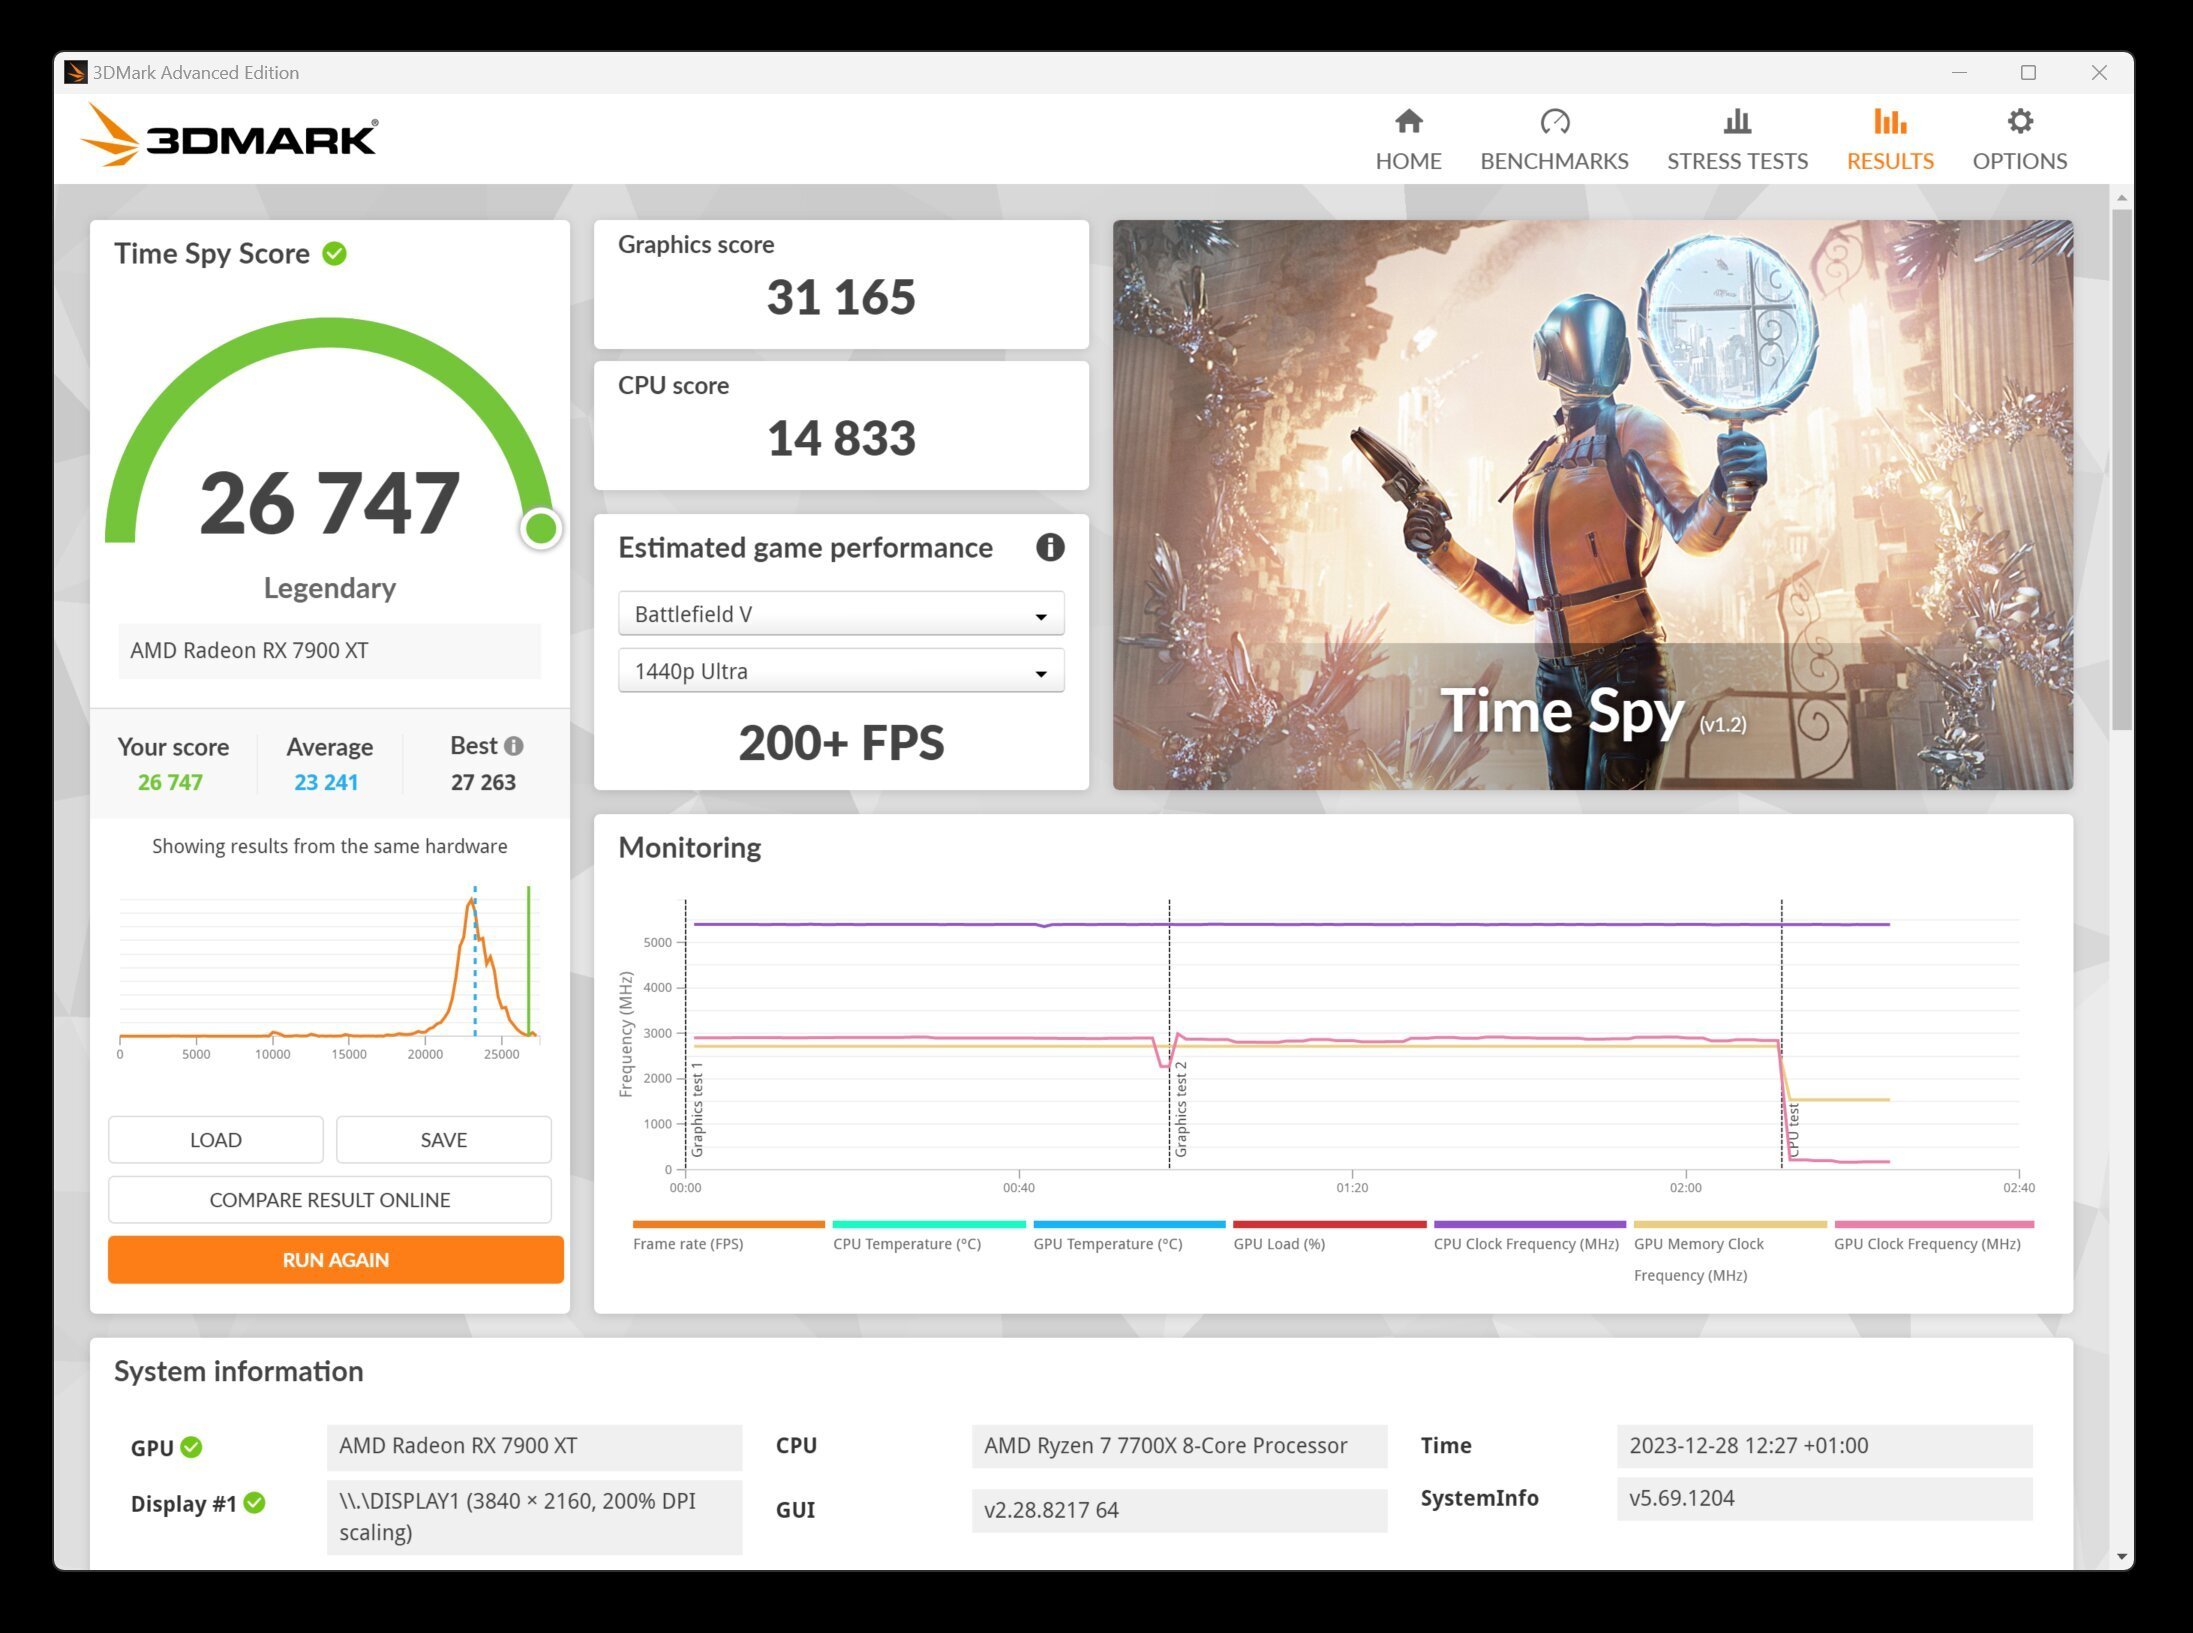Screen dimensions: 2193x1633
Task: Click the AMD Ryzen 7 7700X CPU field
Action: coord(1179,1446)
